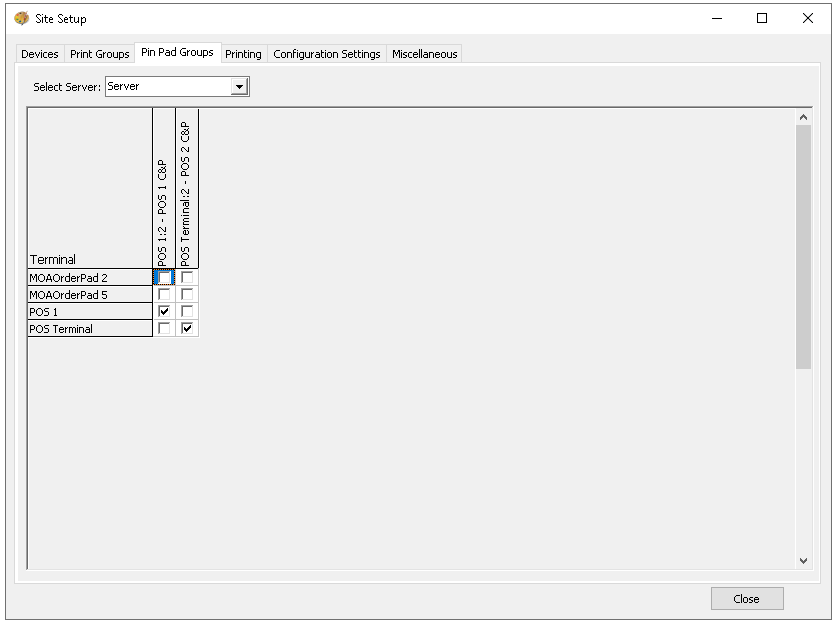The height and width of the screenshot is (621, 836).
Task: Uncheck POS Terminal row under POS 2 C&P
Action: (x=187, y=329)
